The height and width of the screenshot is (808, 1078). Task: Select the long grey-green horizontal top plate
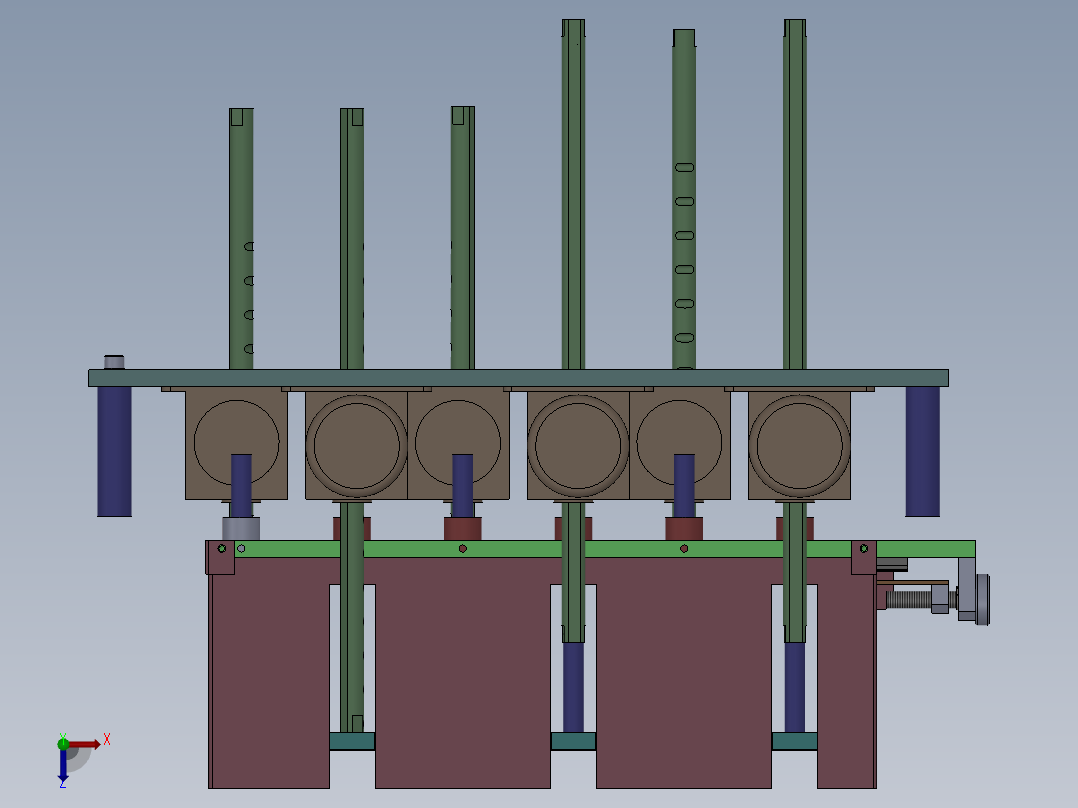coord(518,378)
